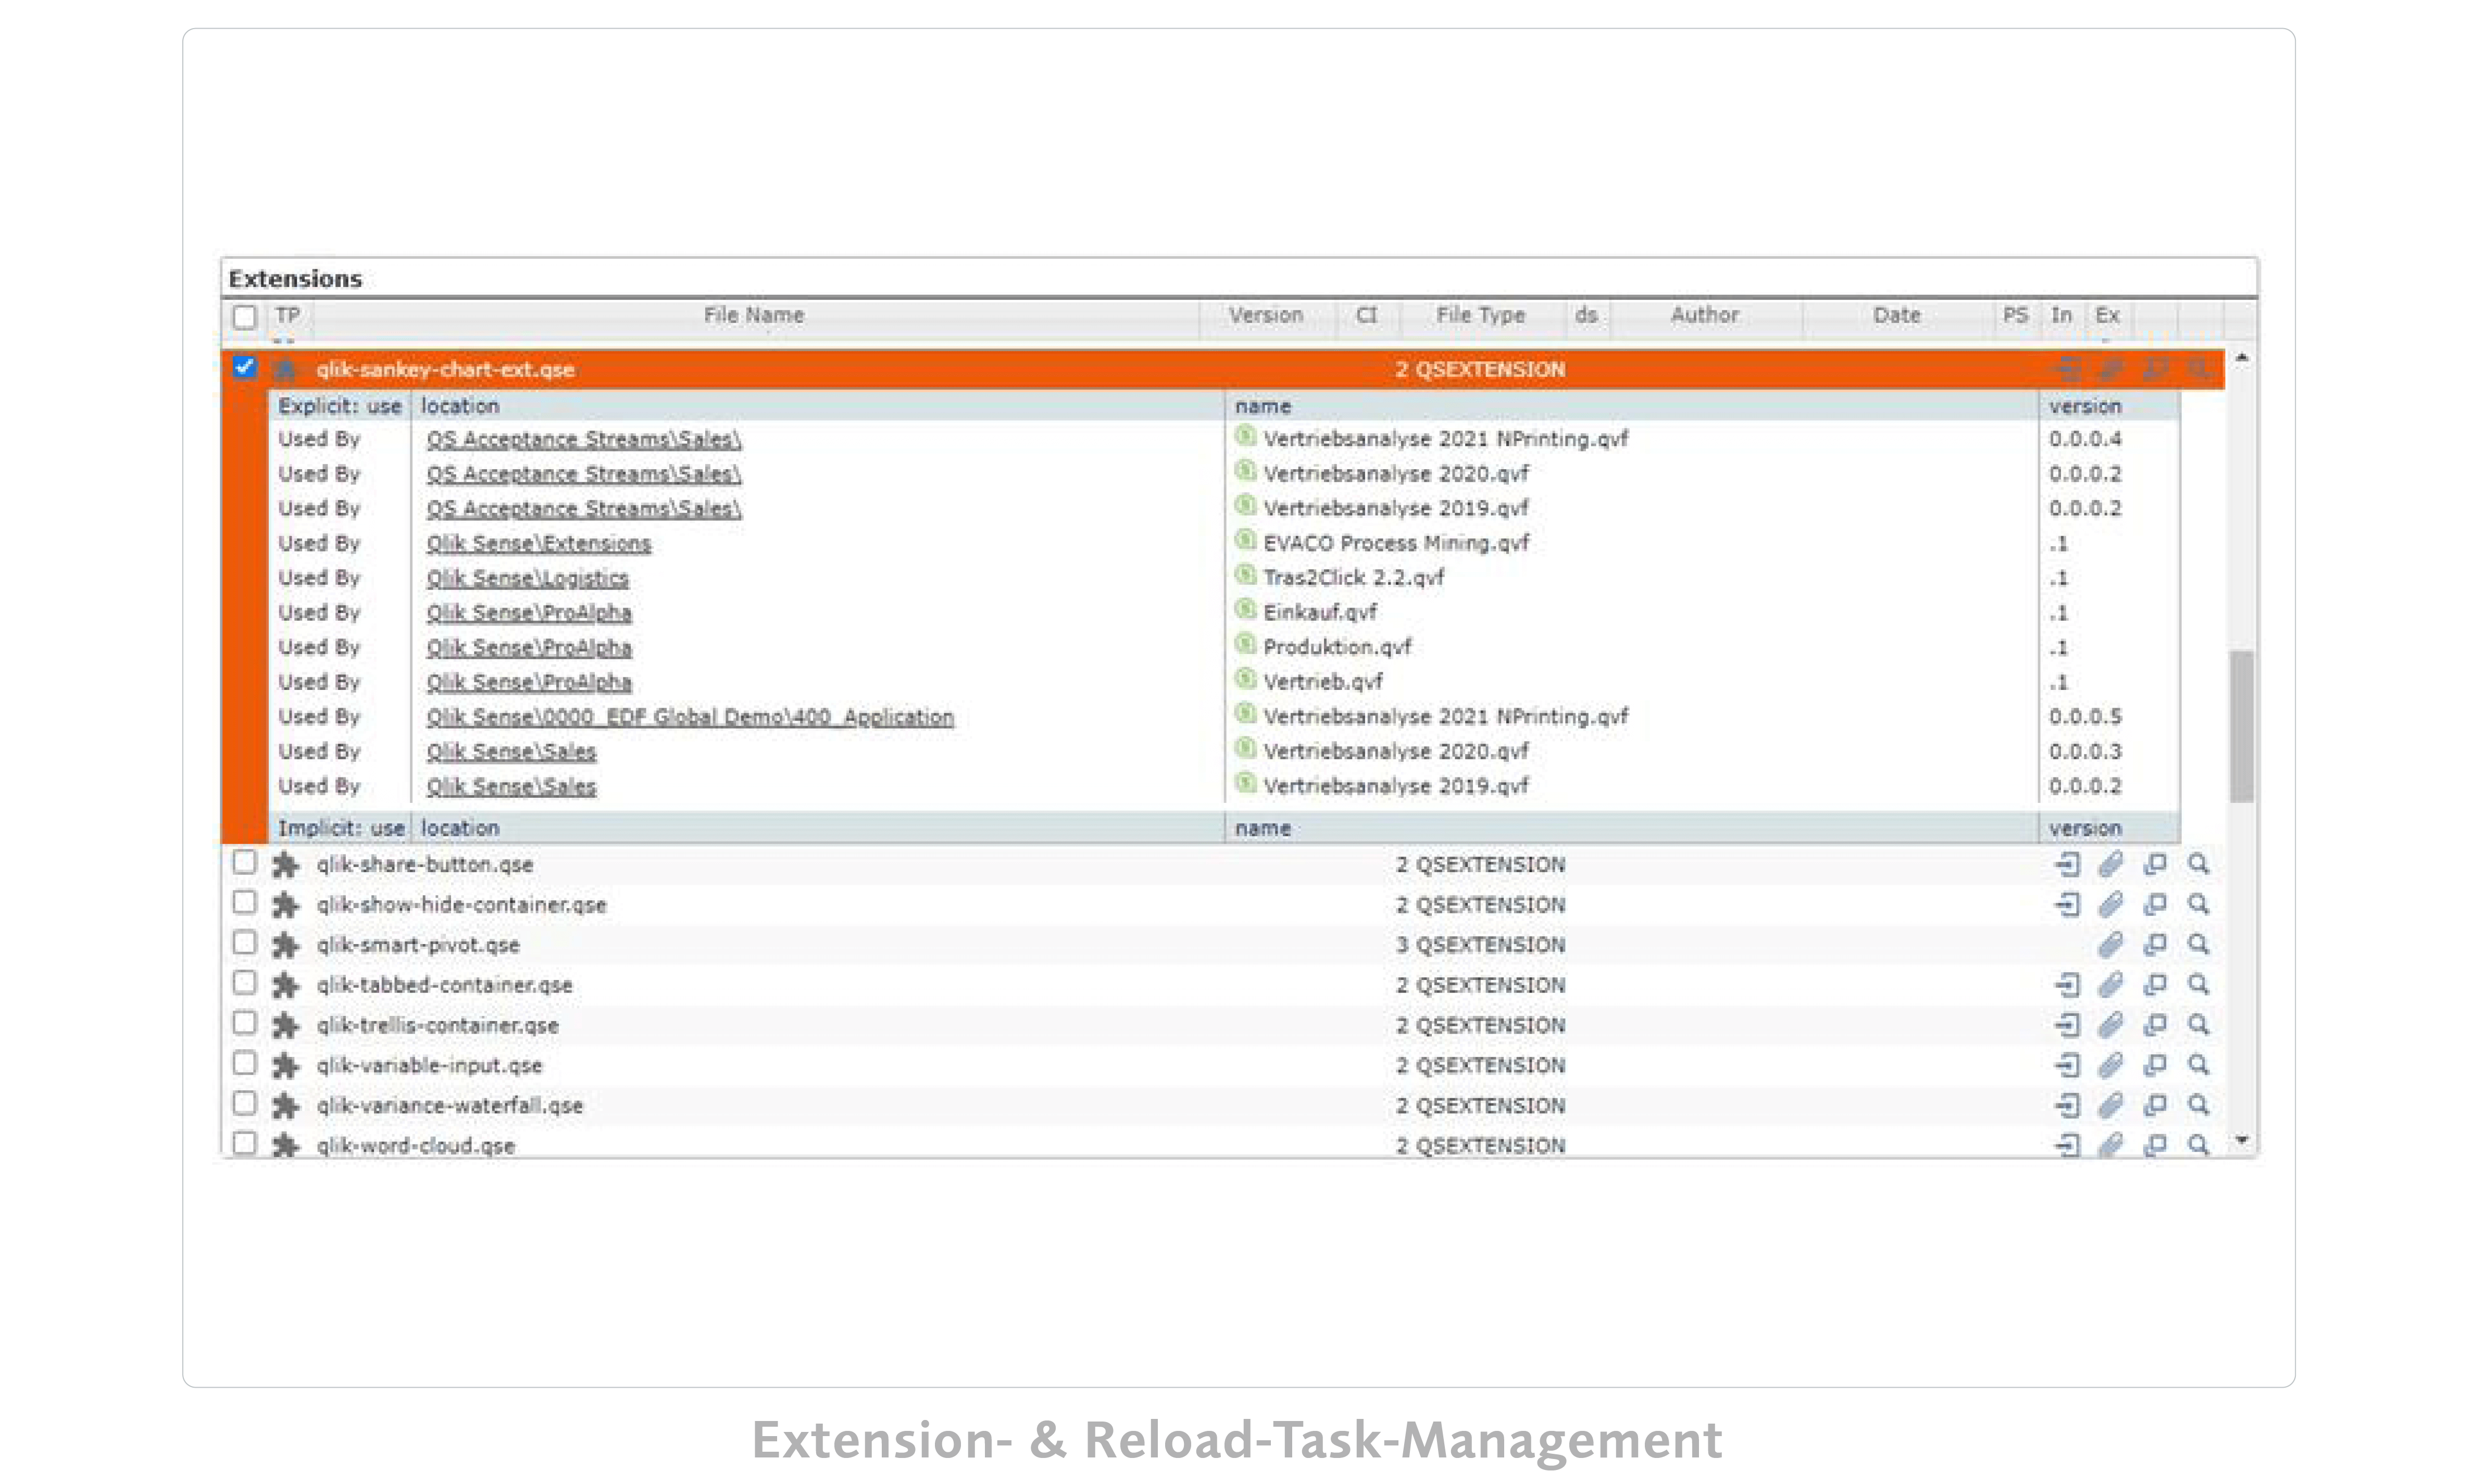Click the Tras2Click 2.2.qvf app name
Screen dimensions: 2474x1484
tap(1354, 578)
